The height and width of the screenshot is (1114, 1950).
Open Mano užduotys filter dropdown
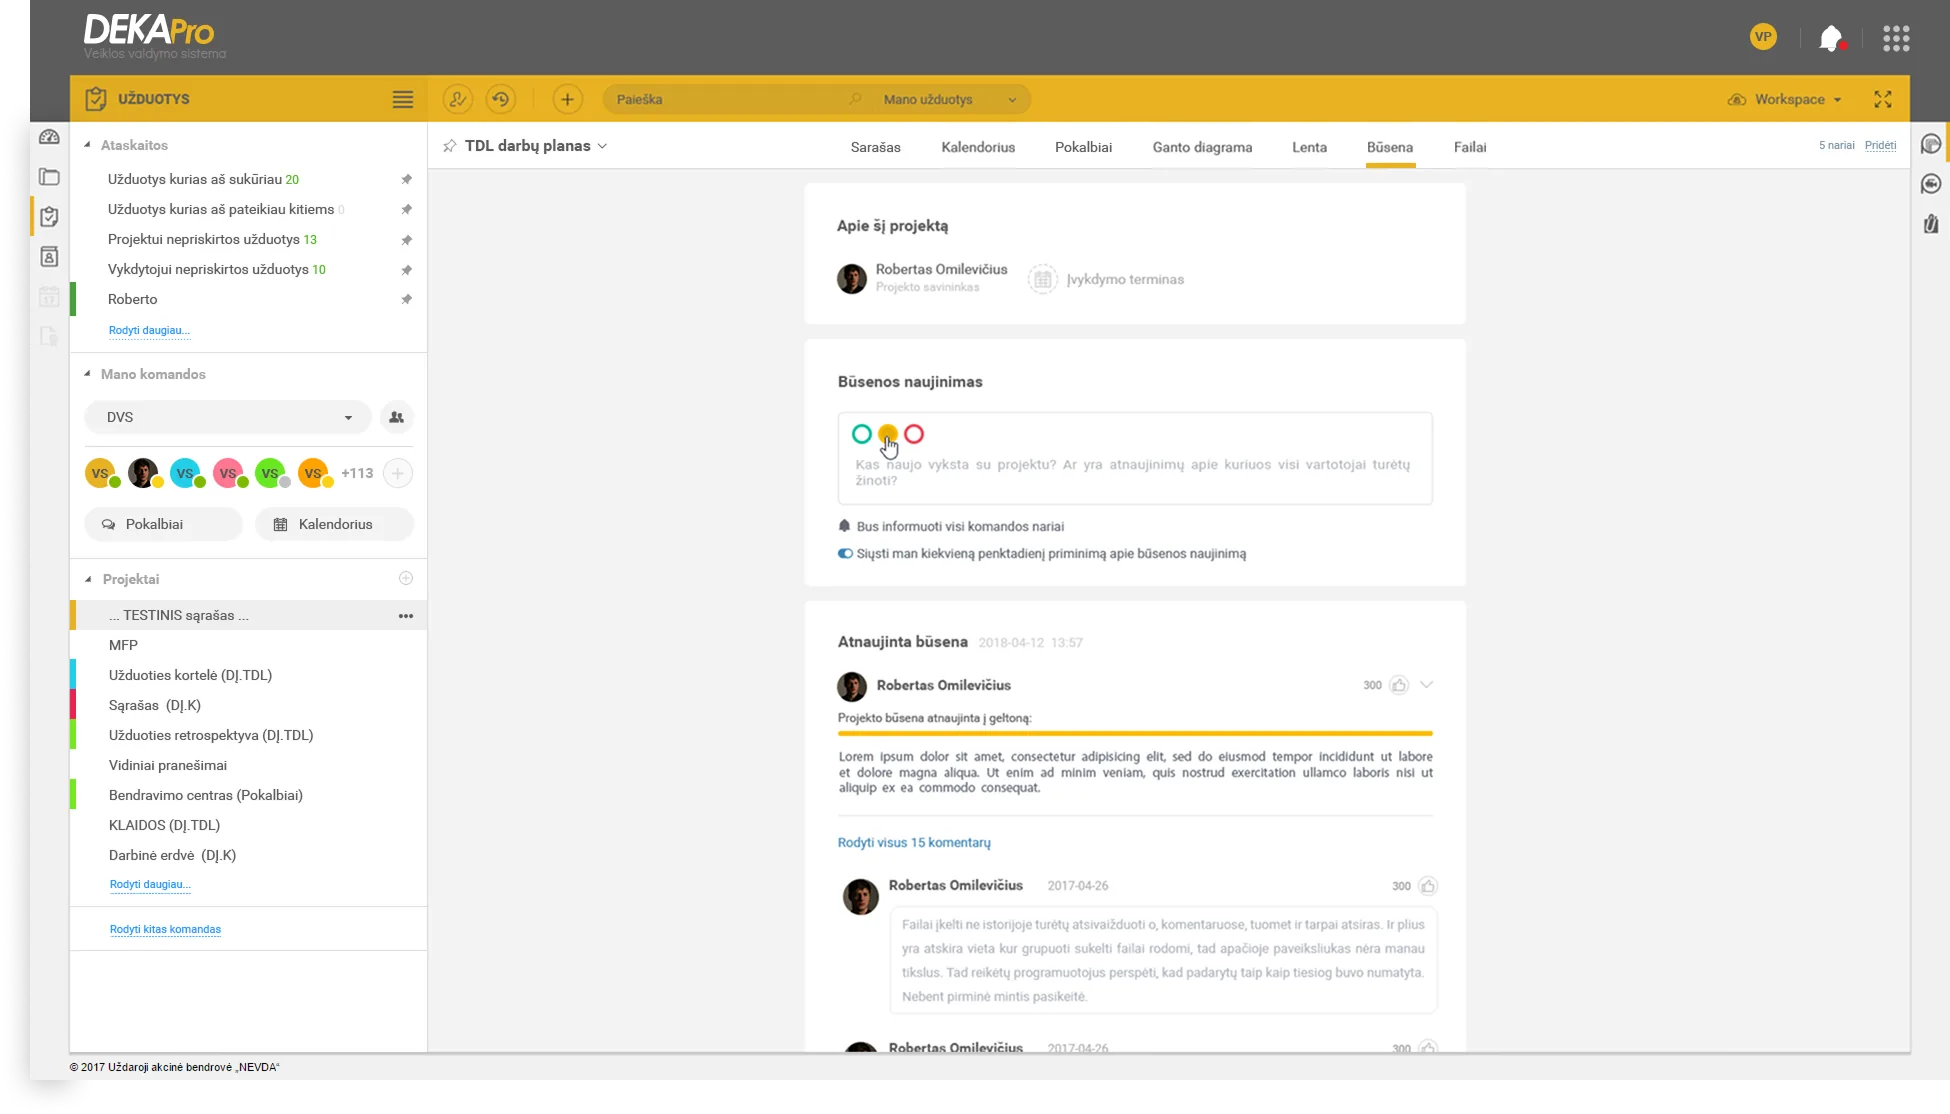coord(949,99)
